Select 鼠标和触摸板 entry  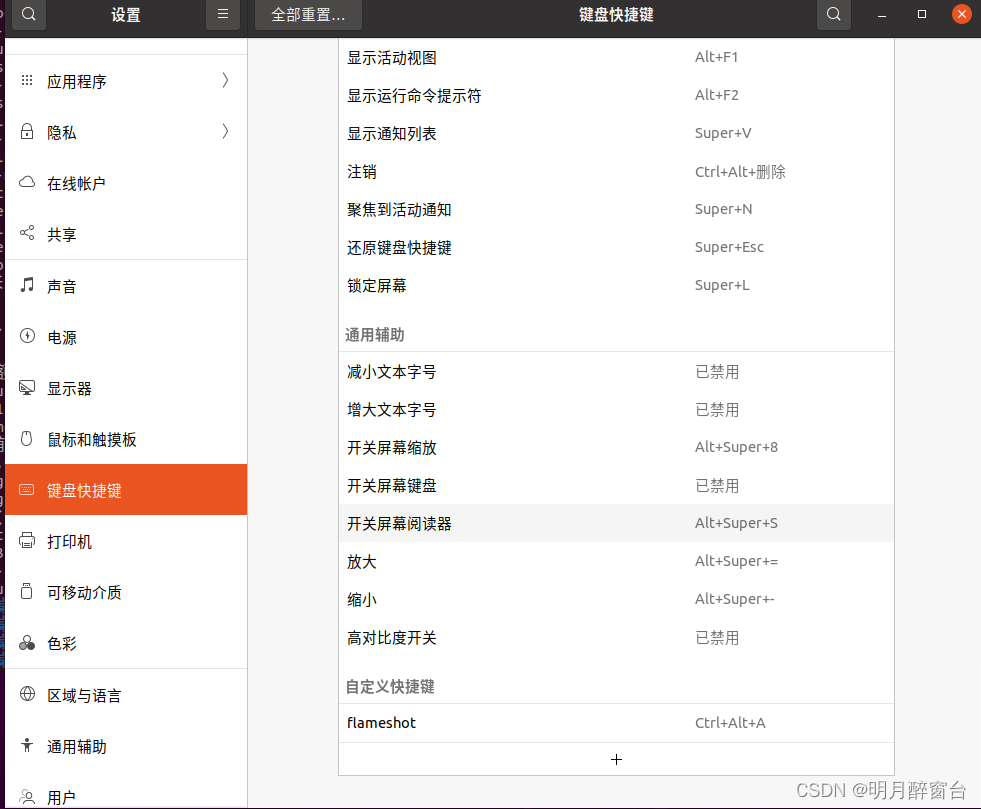126,439
